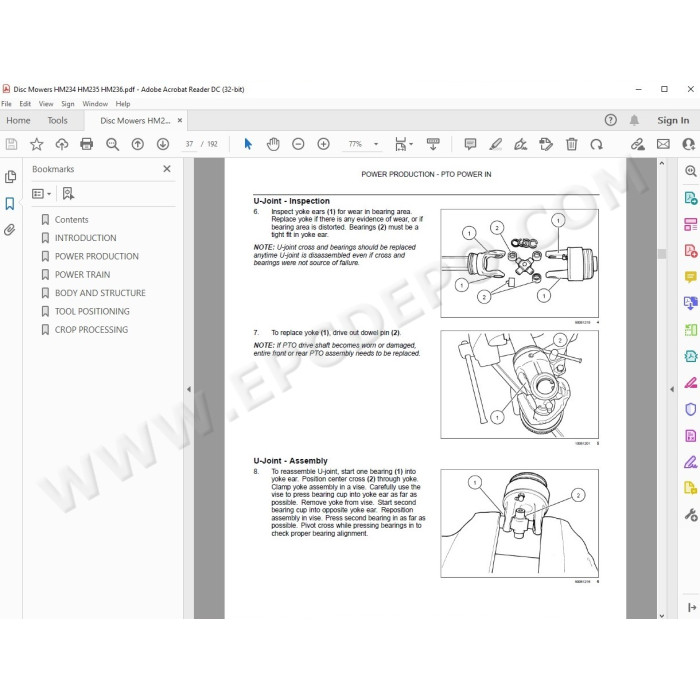Select the Disc Mowers document tab
The width and height of the screenshot is (700, 700).
pyautogui.click(x=135, y=121)
